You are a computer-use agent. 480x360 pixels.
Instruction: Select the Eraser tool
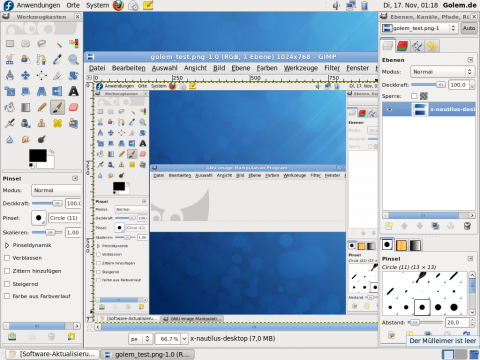74,107
